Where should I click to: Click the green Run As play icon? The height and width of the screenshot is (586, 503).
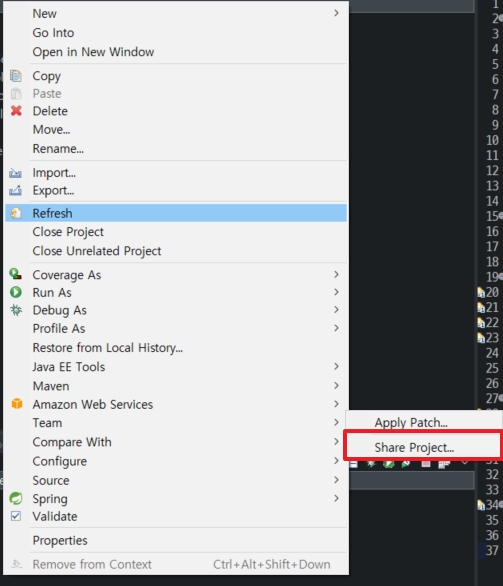[x=16, y=292]
